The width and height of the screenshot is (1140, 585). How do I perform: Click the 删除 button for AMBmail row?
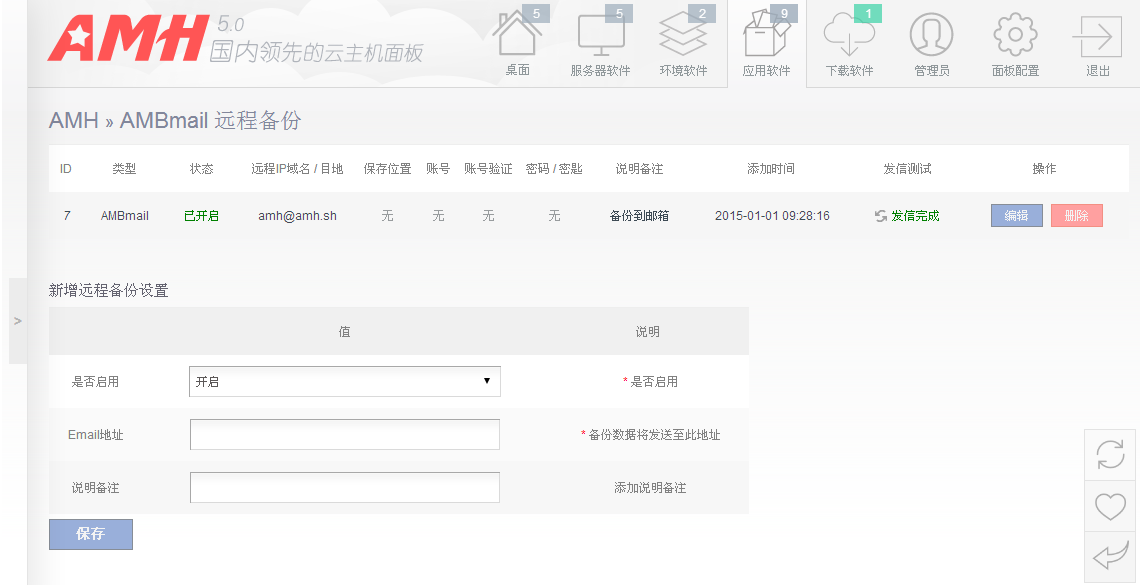[1076, 216]
